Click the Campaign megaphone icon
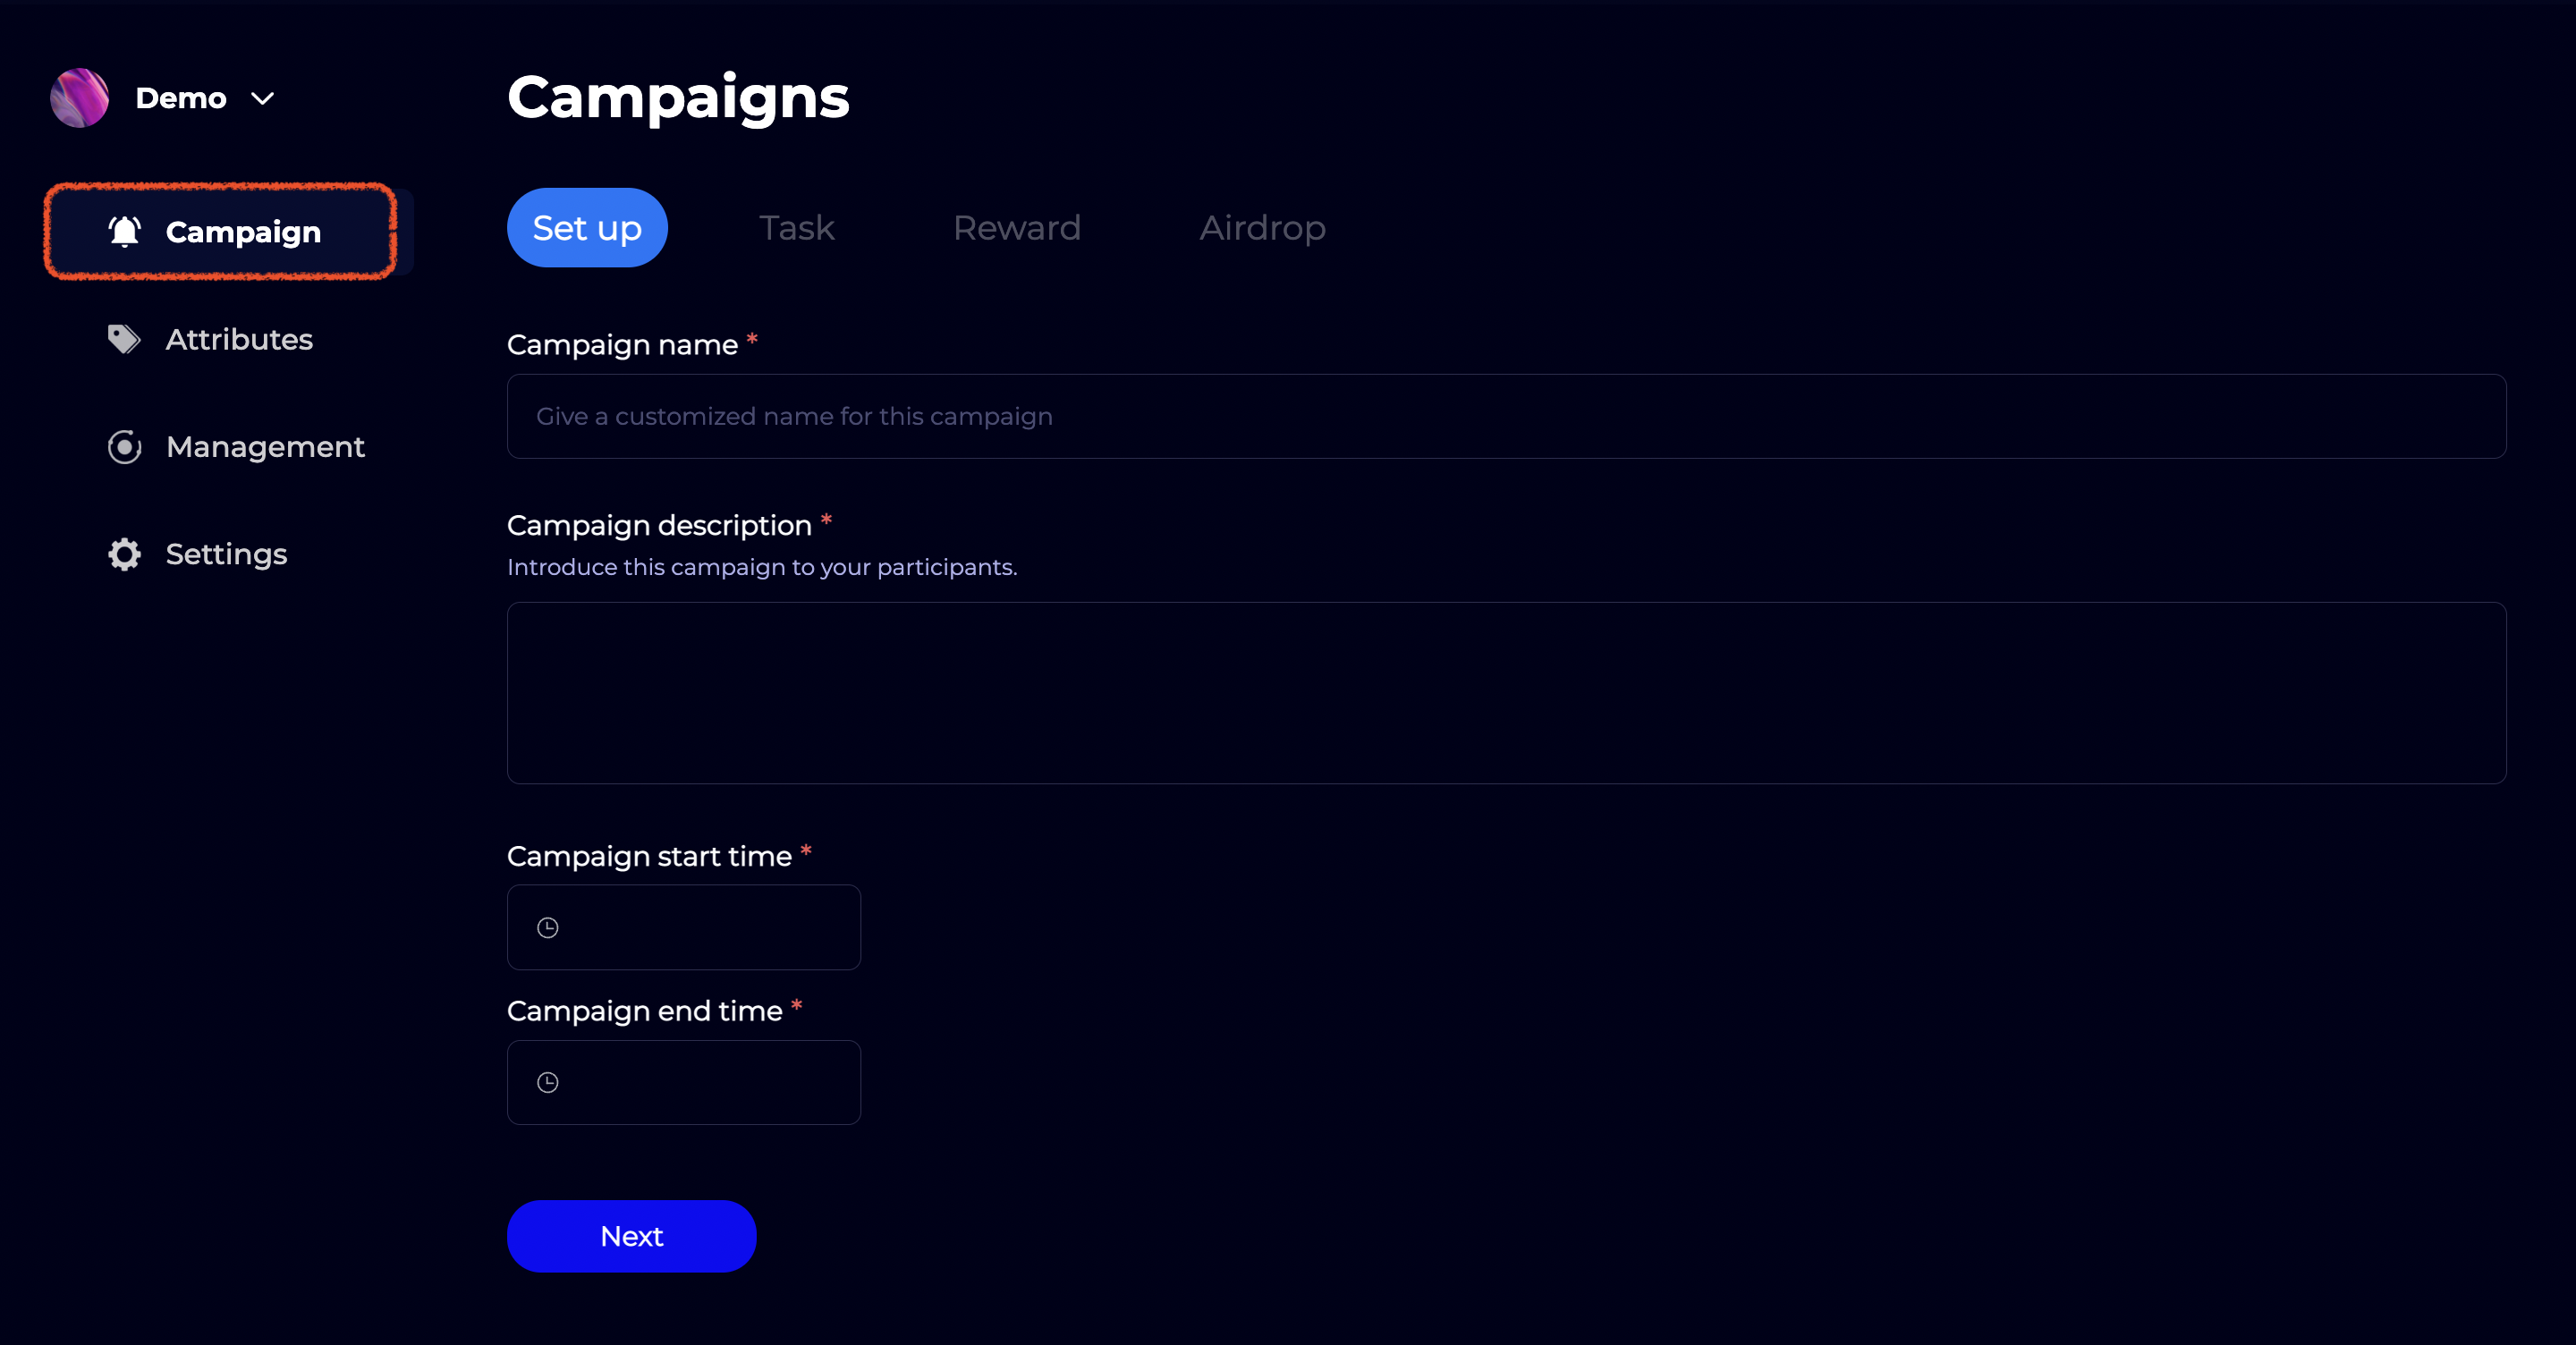Viewport: 2576px width, 1345px height. coord(125,232)
